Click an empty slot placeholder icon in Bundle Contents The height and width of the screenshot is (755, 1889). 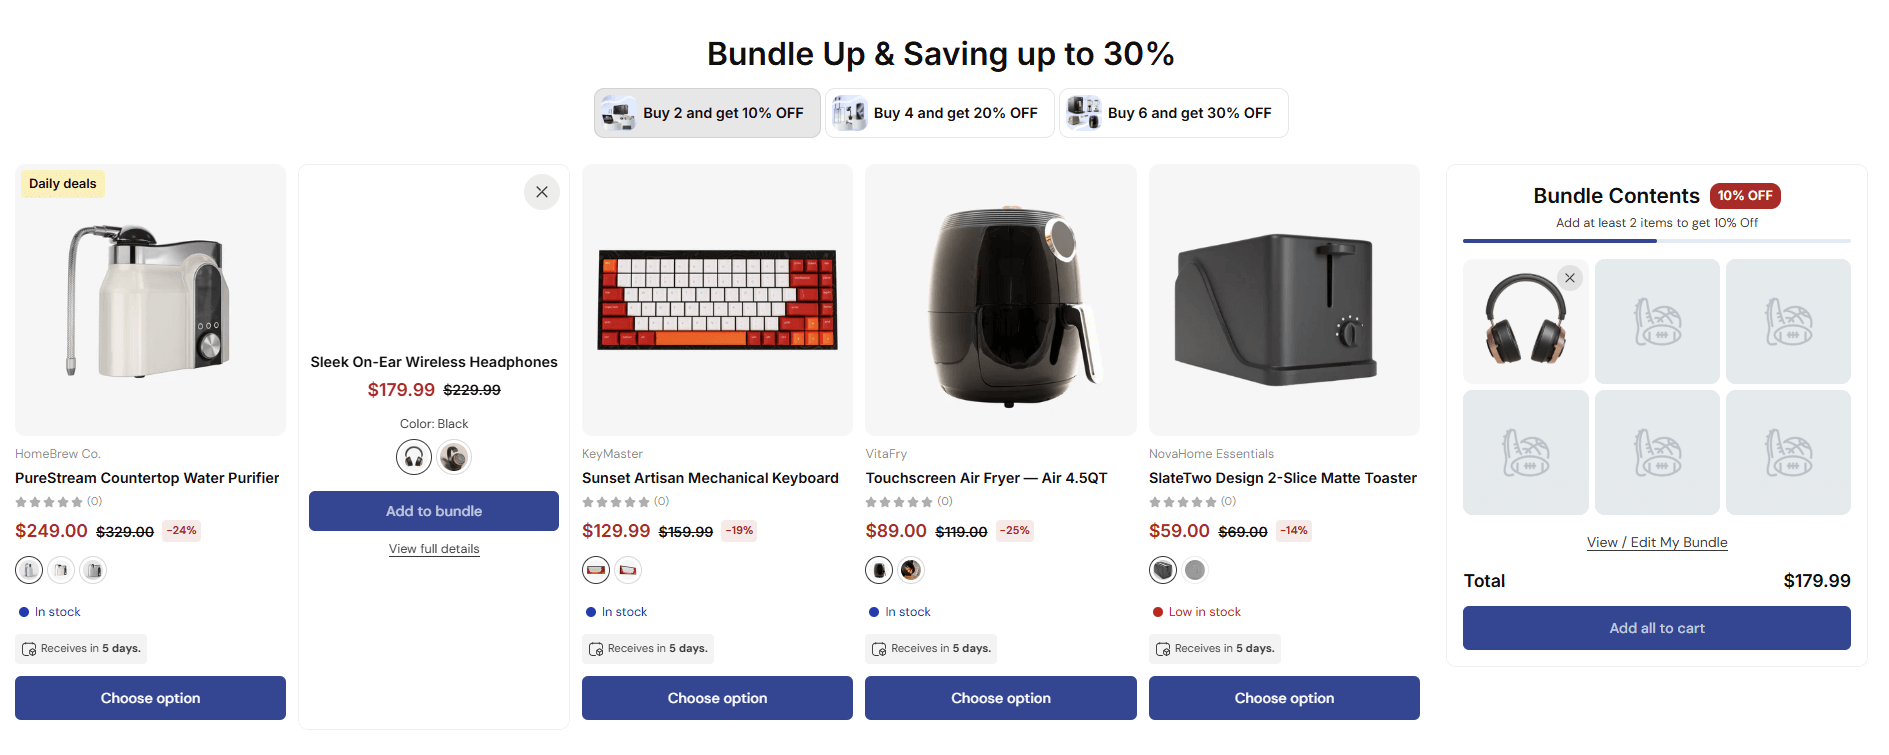point(1657,321)
